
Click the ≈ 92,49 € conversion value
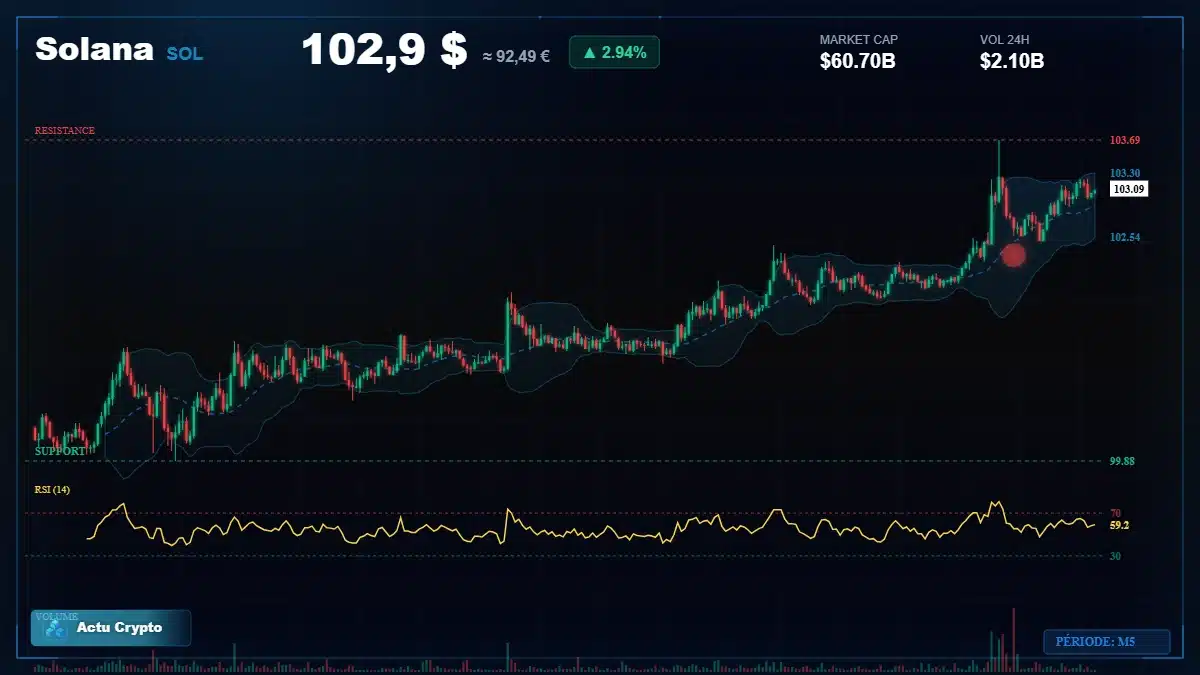click(516, 56)
